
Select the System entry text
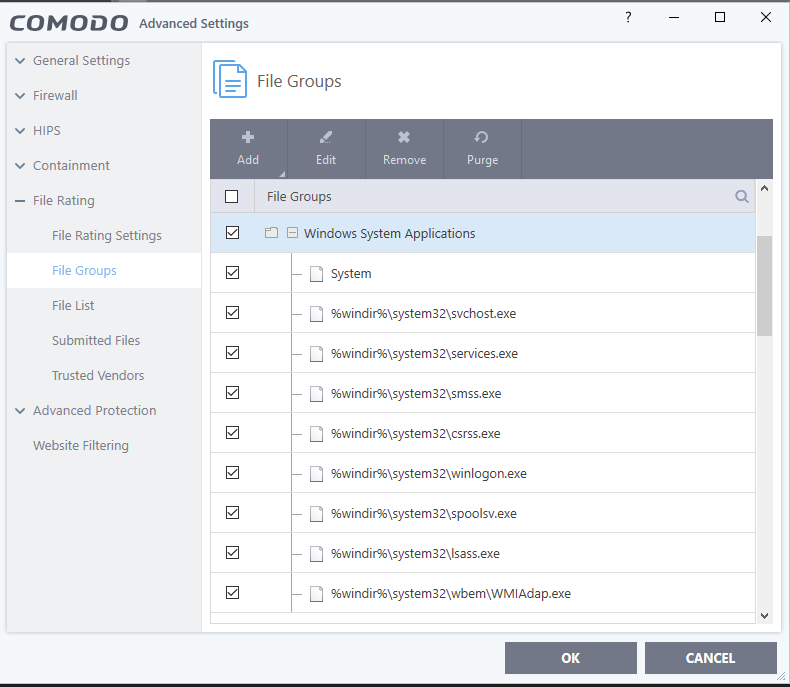(351, 273)
